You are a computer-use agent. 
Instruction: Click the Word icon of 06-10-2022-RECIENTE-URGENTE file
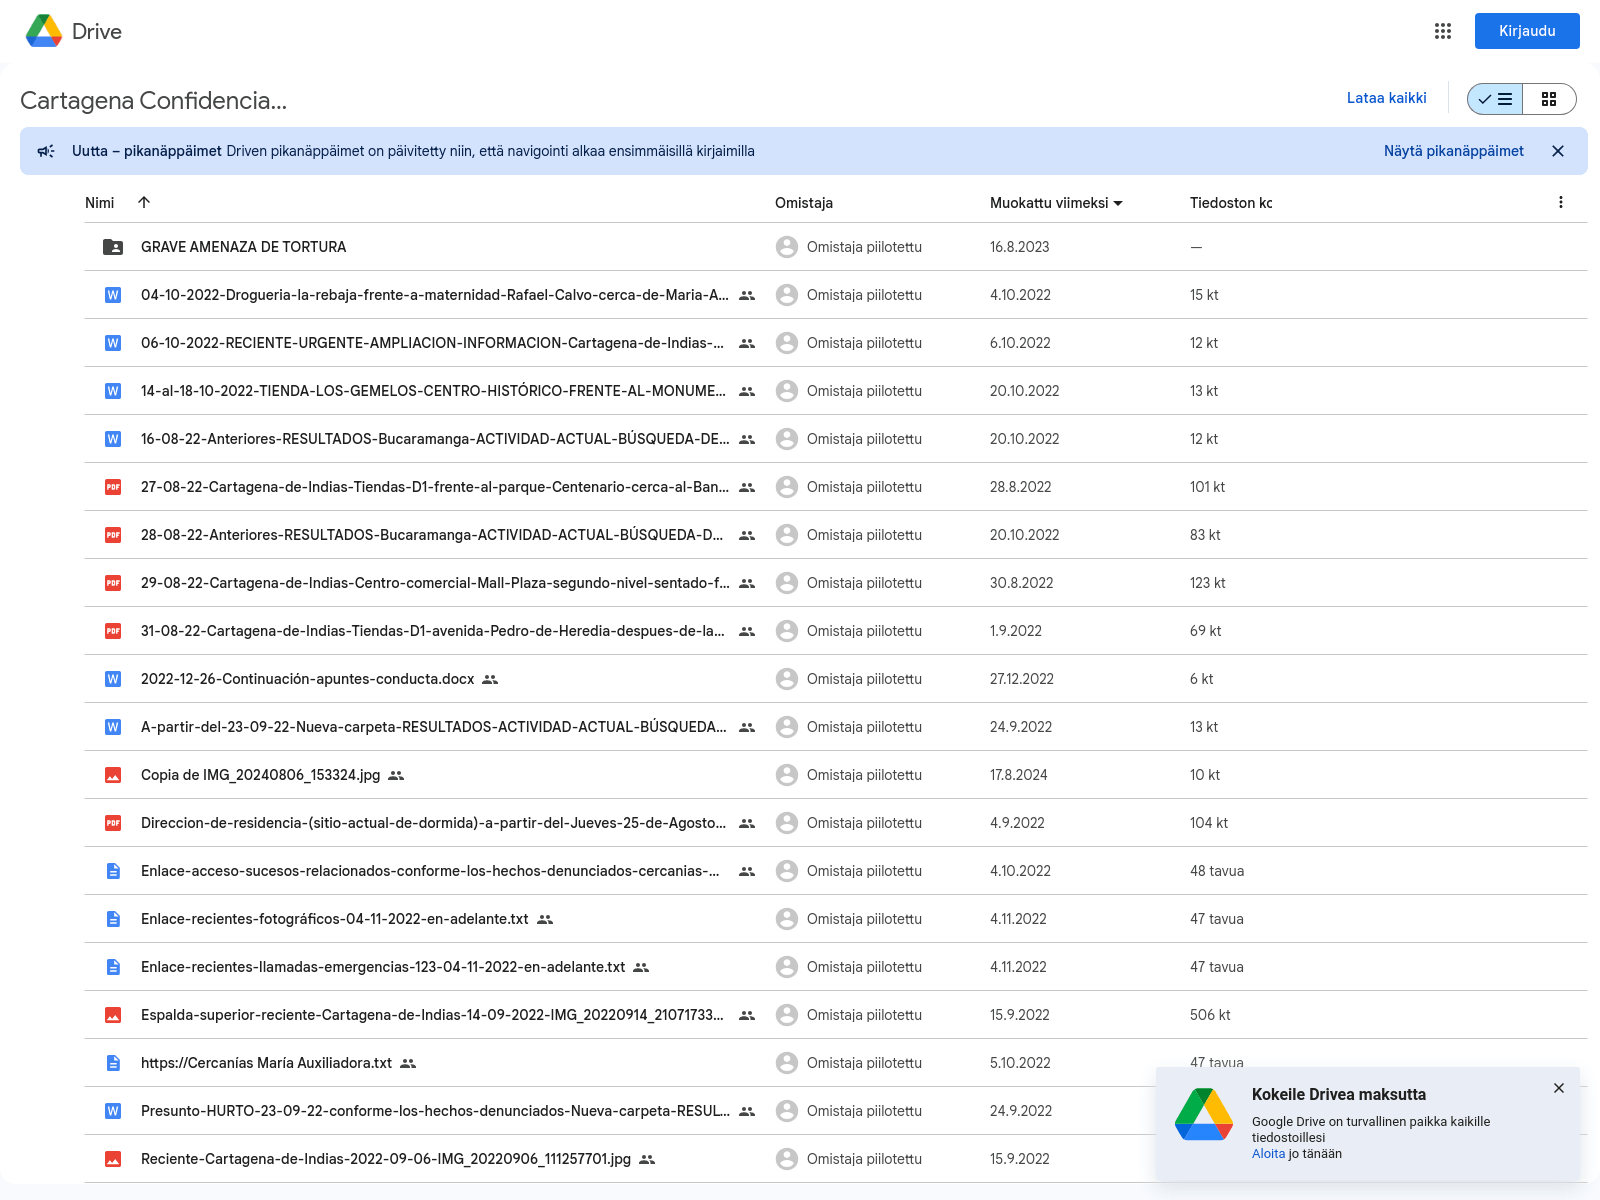click(x=113, y=343)
